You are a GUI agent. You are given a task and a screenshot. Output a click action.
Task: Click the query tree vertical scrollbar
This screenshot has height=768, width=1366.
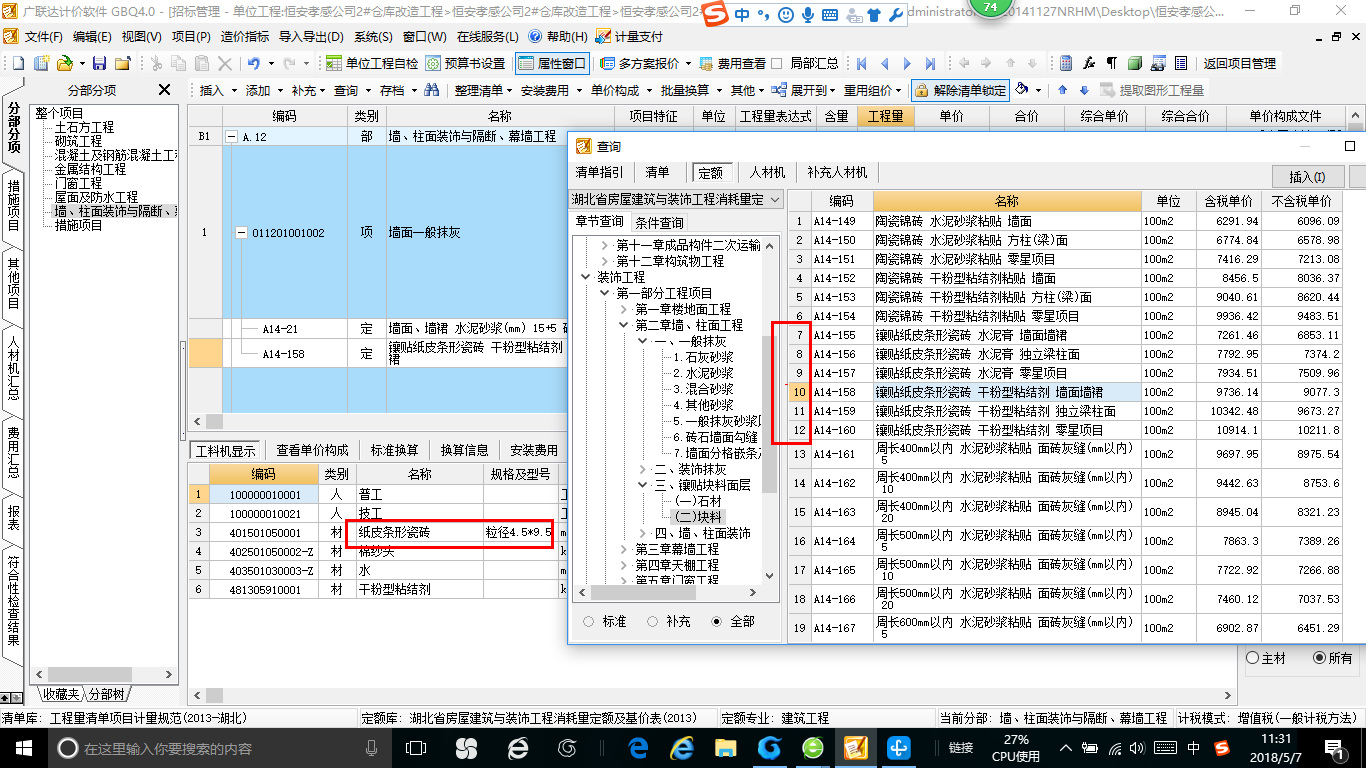769,414
